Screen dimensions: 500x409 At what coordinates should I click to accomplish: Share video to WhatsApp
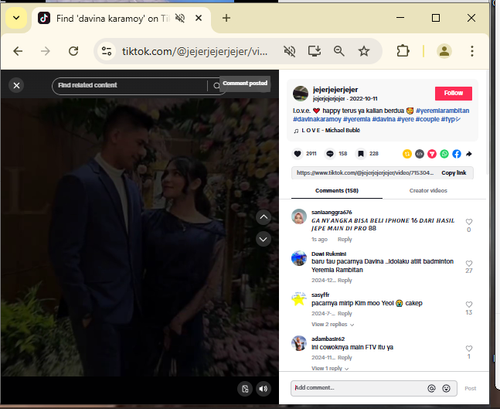444,154
